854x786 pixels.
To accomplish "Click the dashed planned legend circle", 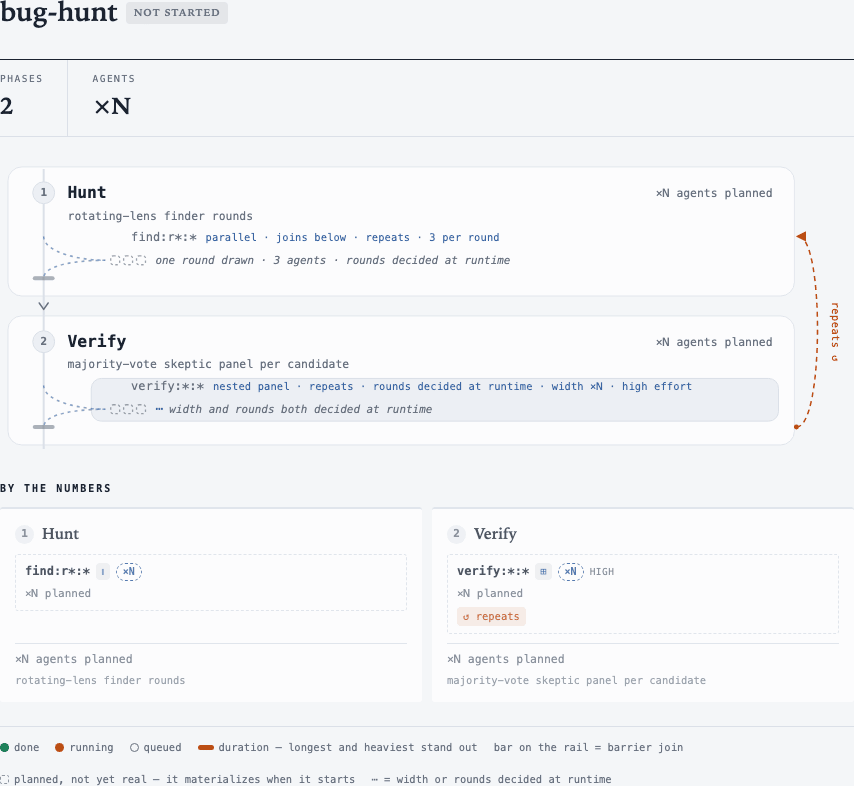I will pos(4,779).
